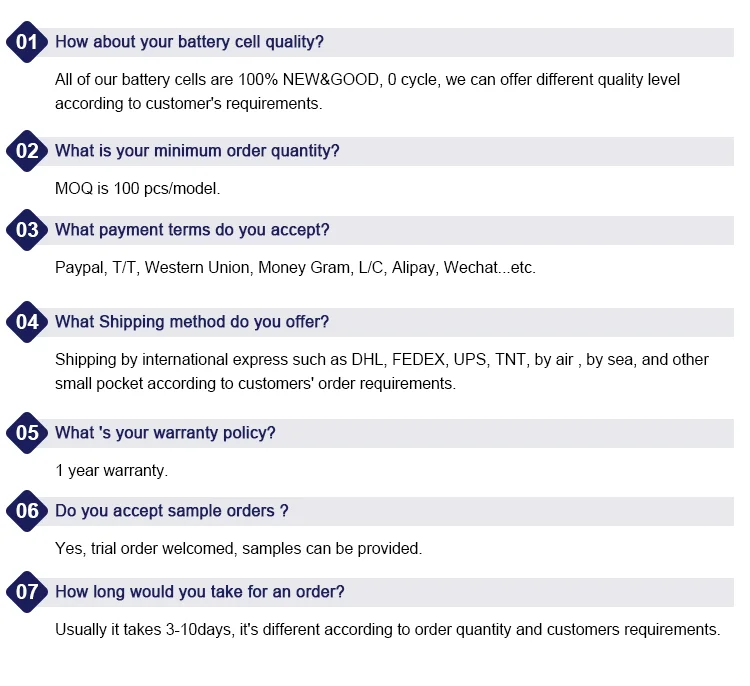750x686 pixels.
Task: Expand the sample orders question
Action: pyautogui.click(x=172, y=511)
